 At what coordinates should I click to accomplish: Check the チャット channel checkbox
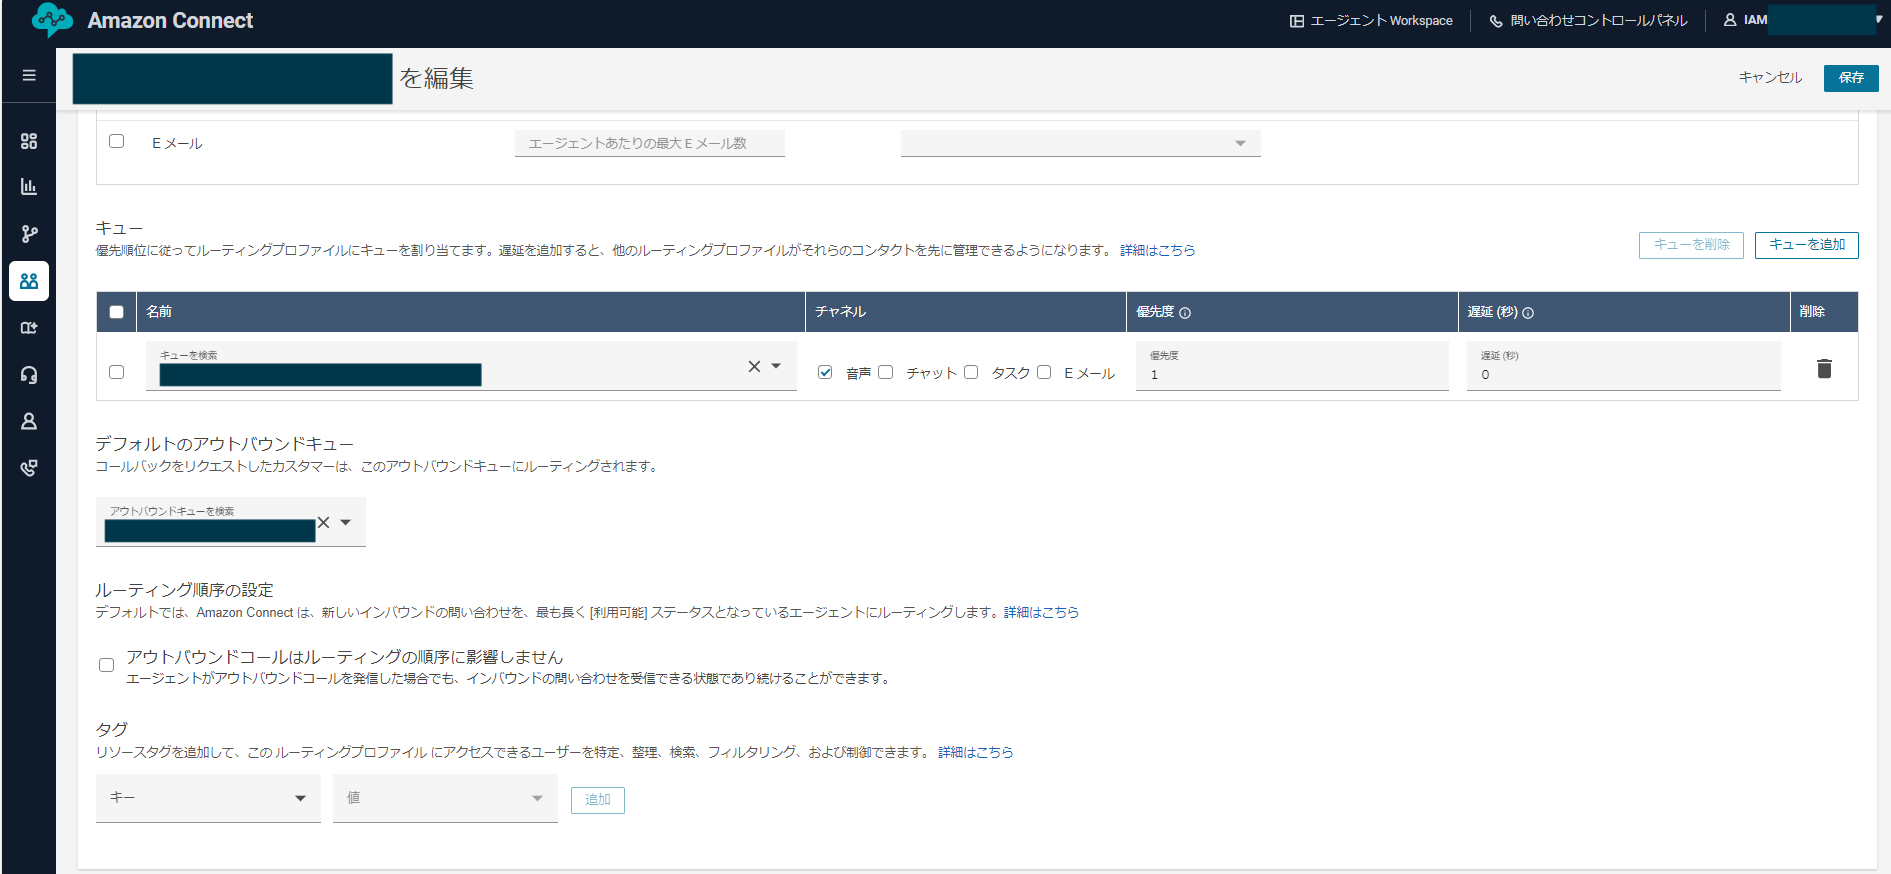tap(885, 372)
